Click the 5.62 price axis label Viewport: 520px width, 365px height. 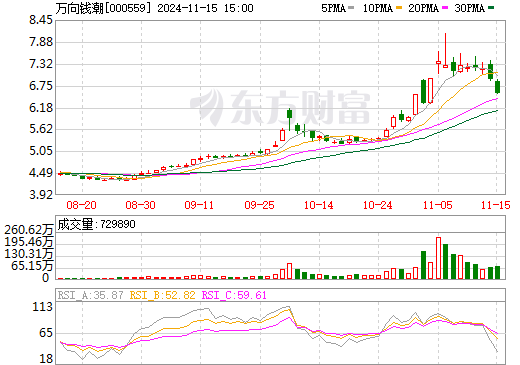tap(41, 129)
